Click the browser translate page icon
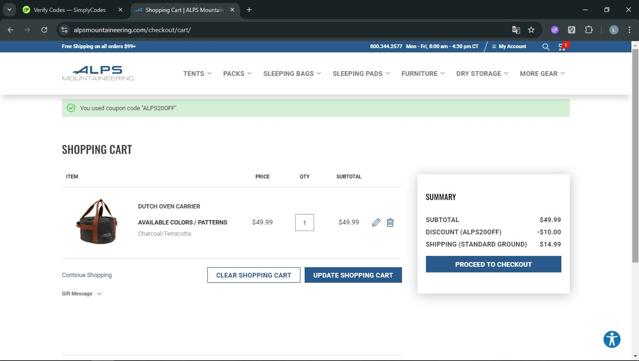Screen dimensions: 639x361 coord(516,30)
